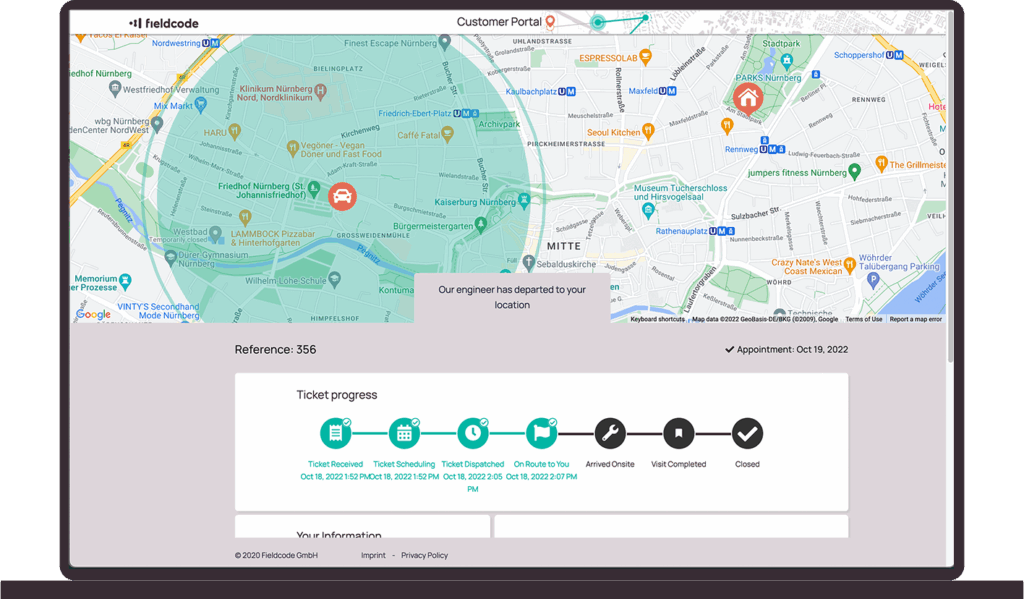The width and height of the screenshot is (1024, 599).
Task: Click the Customer Portal pin icon
Action: tap(550, 22)
